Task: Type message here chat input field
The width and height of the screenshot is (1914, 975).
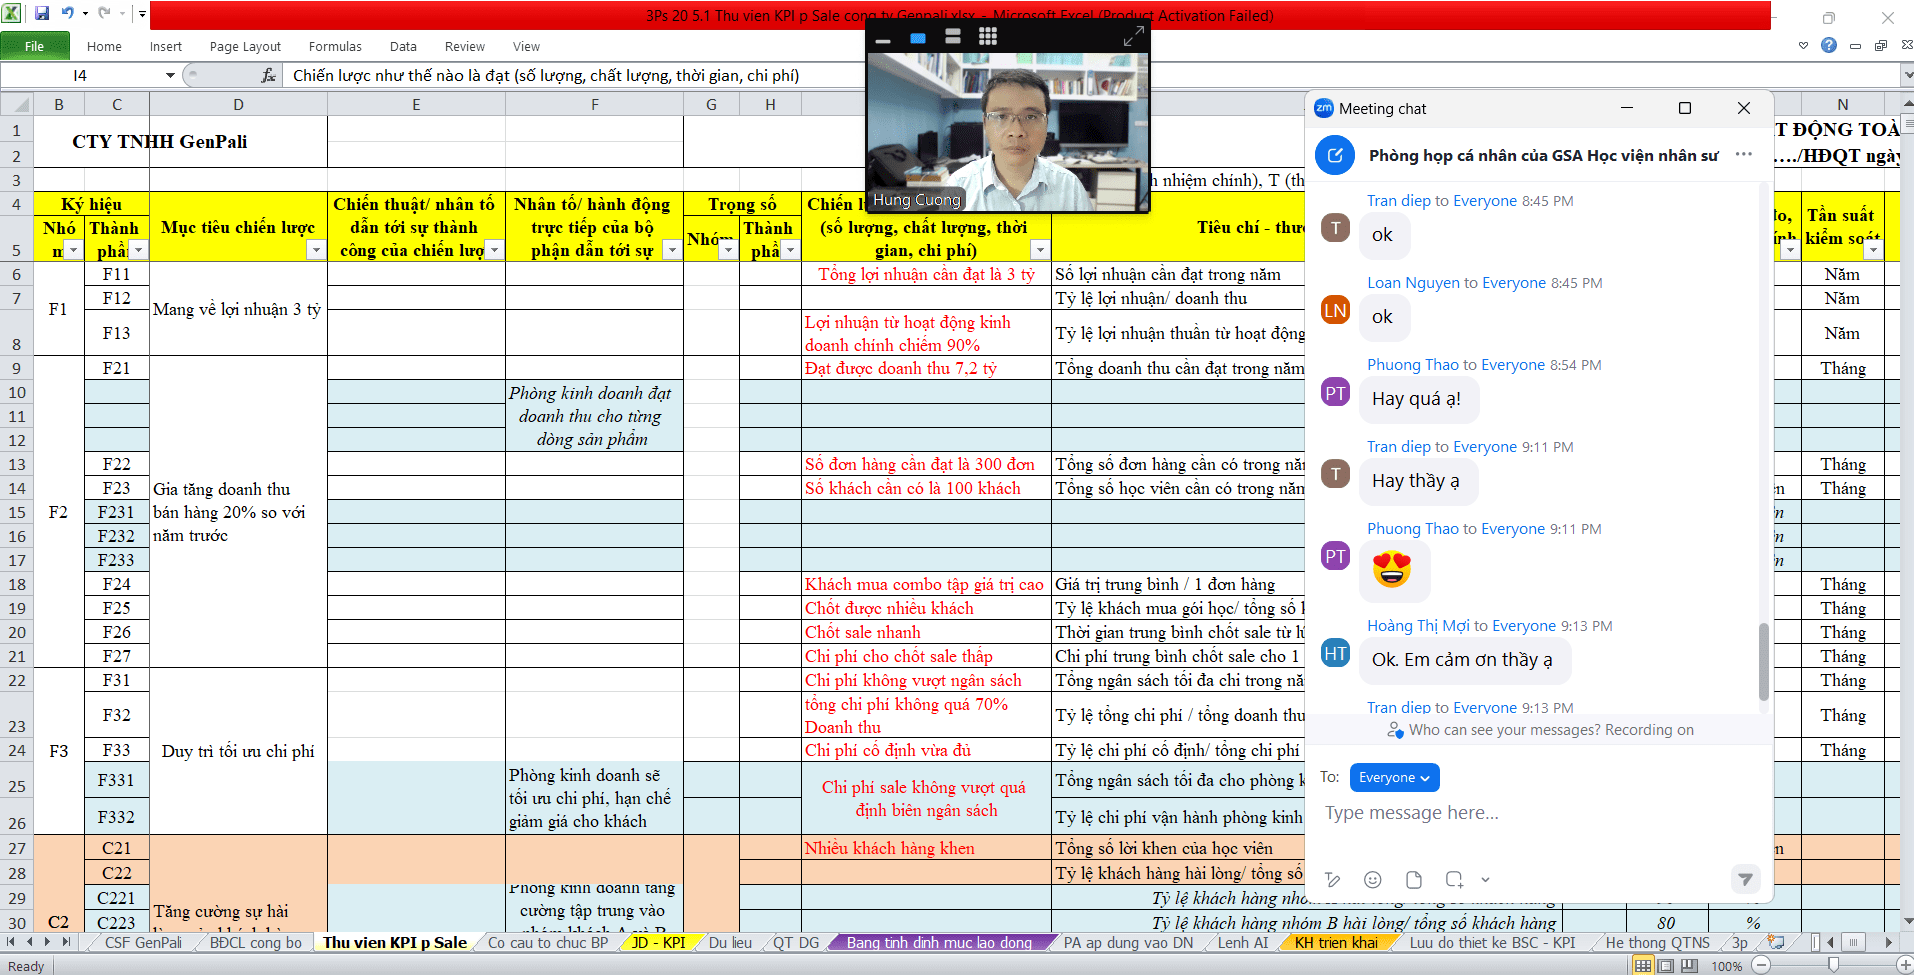Action: click(1538, 813)
